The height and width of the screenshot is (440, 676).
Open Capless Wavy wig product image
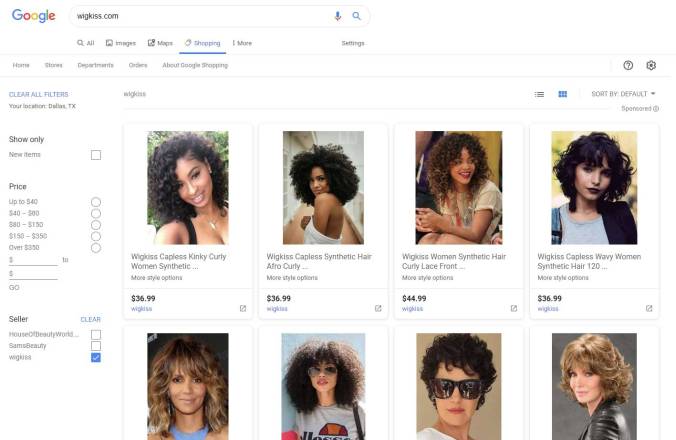pos(594,187)
